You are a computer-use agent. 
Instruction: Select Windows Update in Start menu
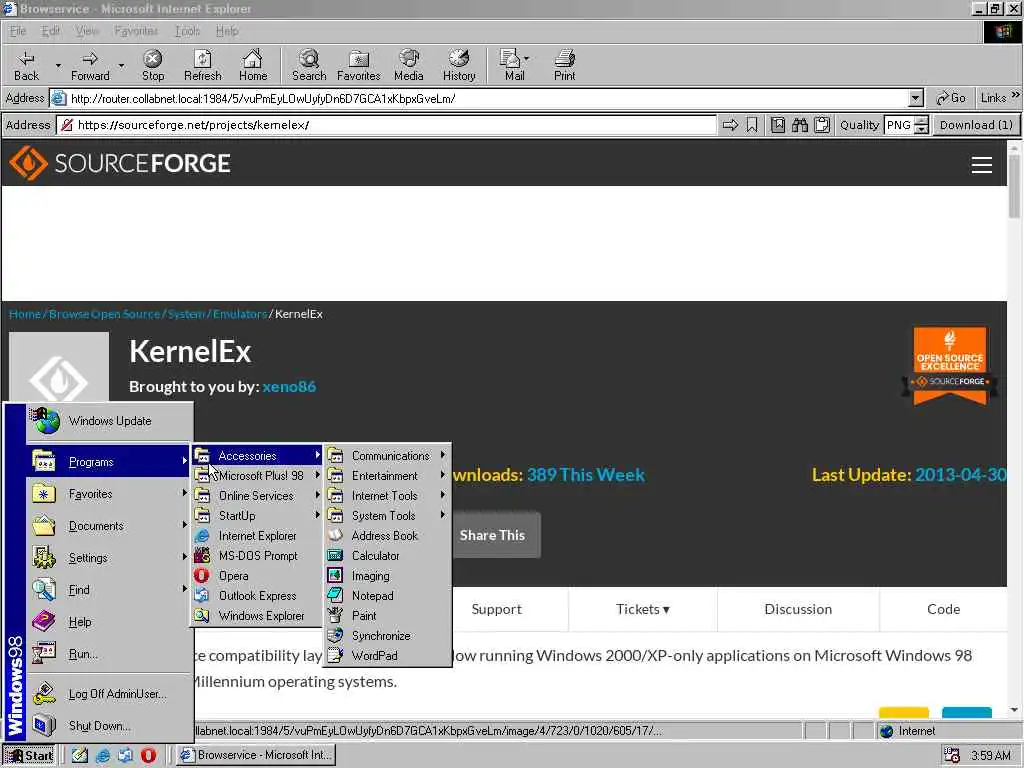pos(110,421)
